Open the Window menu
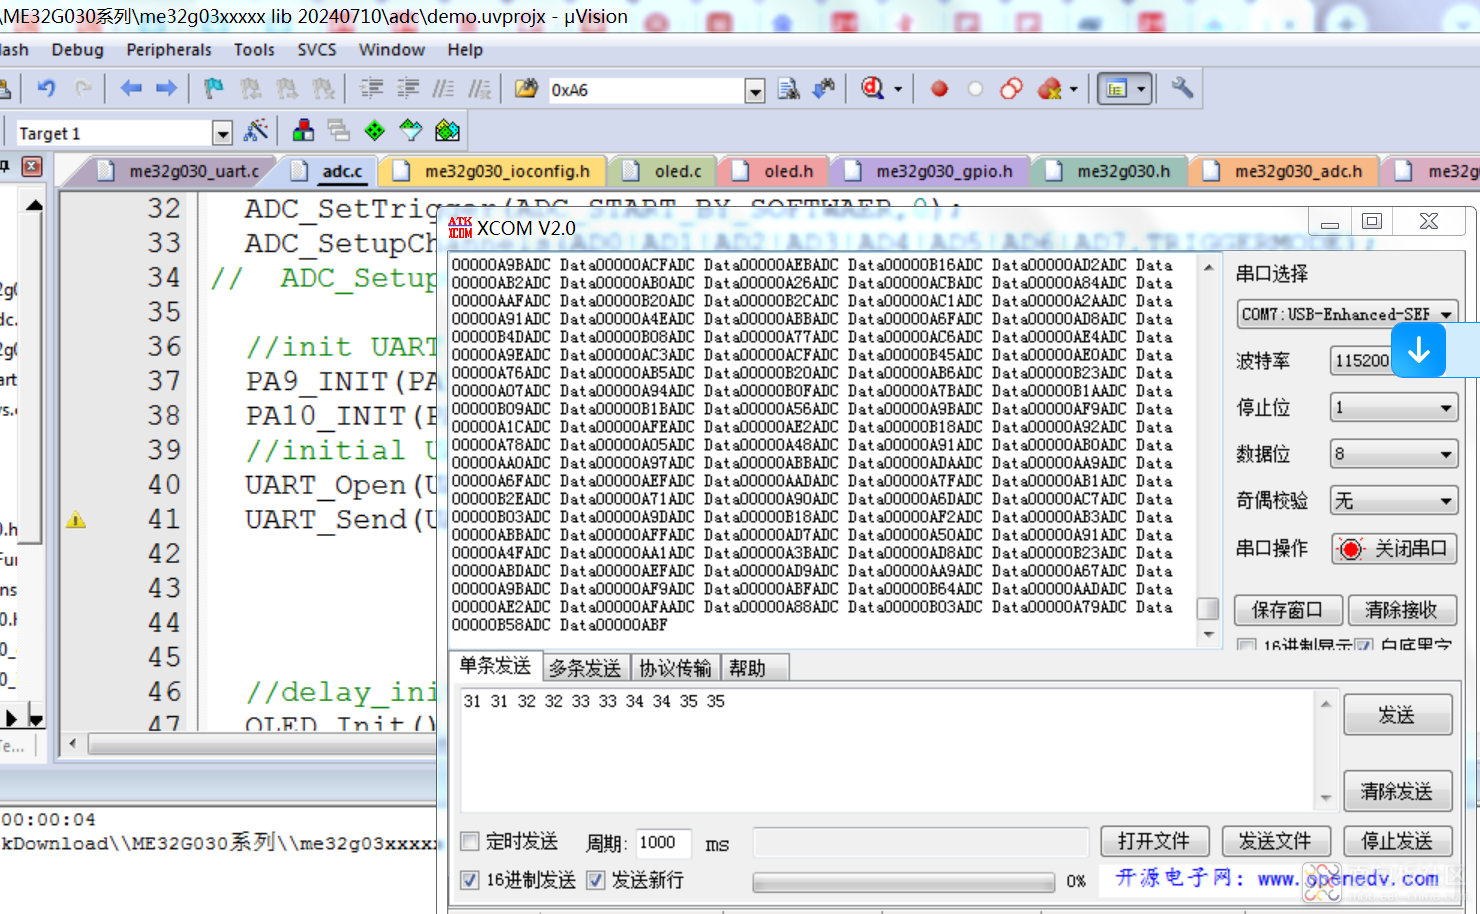The image size is (1480, 914). [x=392, y=49]
